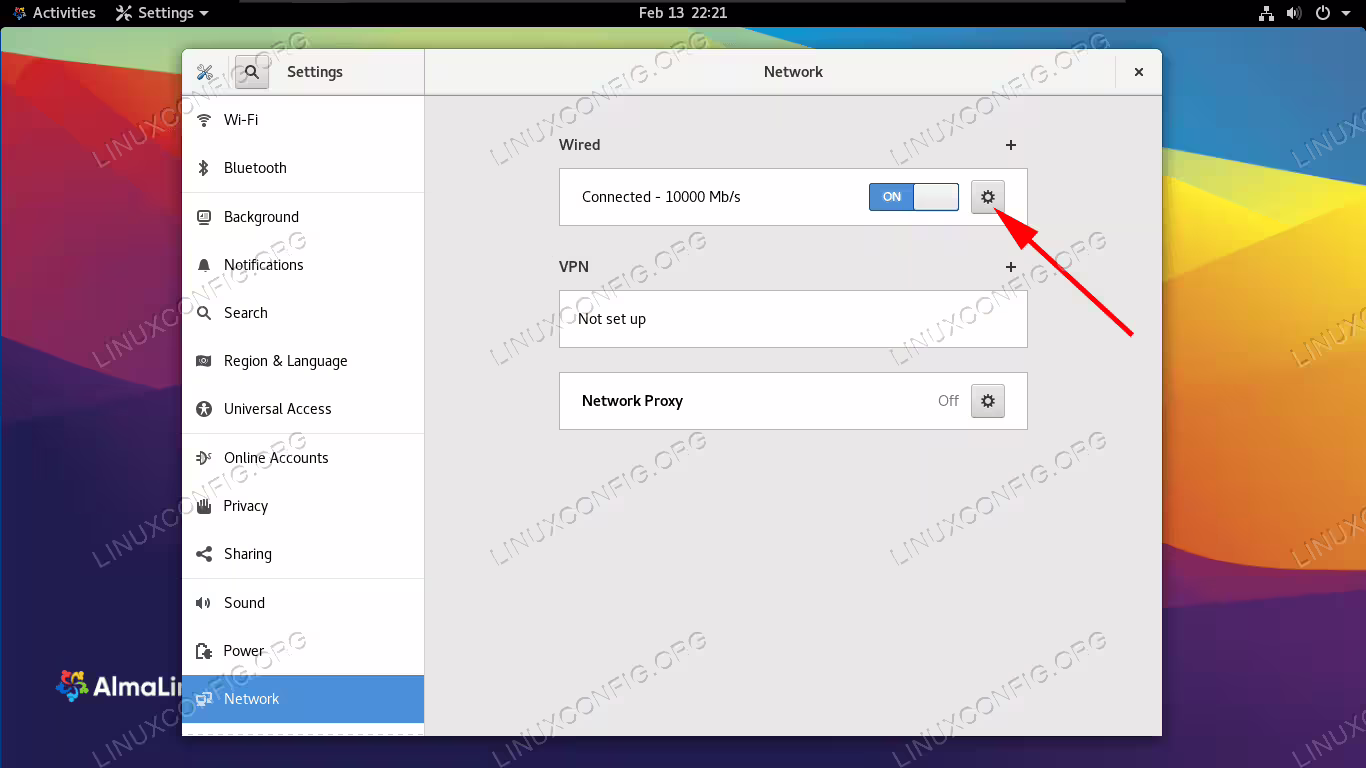The width and height of the screenshot is (1366, 768).
Task: Click the Notifications bell icon
Action: (204, 265)
